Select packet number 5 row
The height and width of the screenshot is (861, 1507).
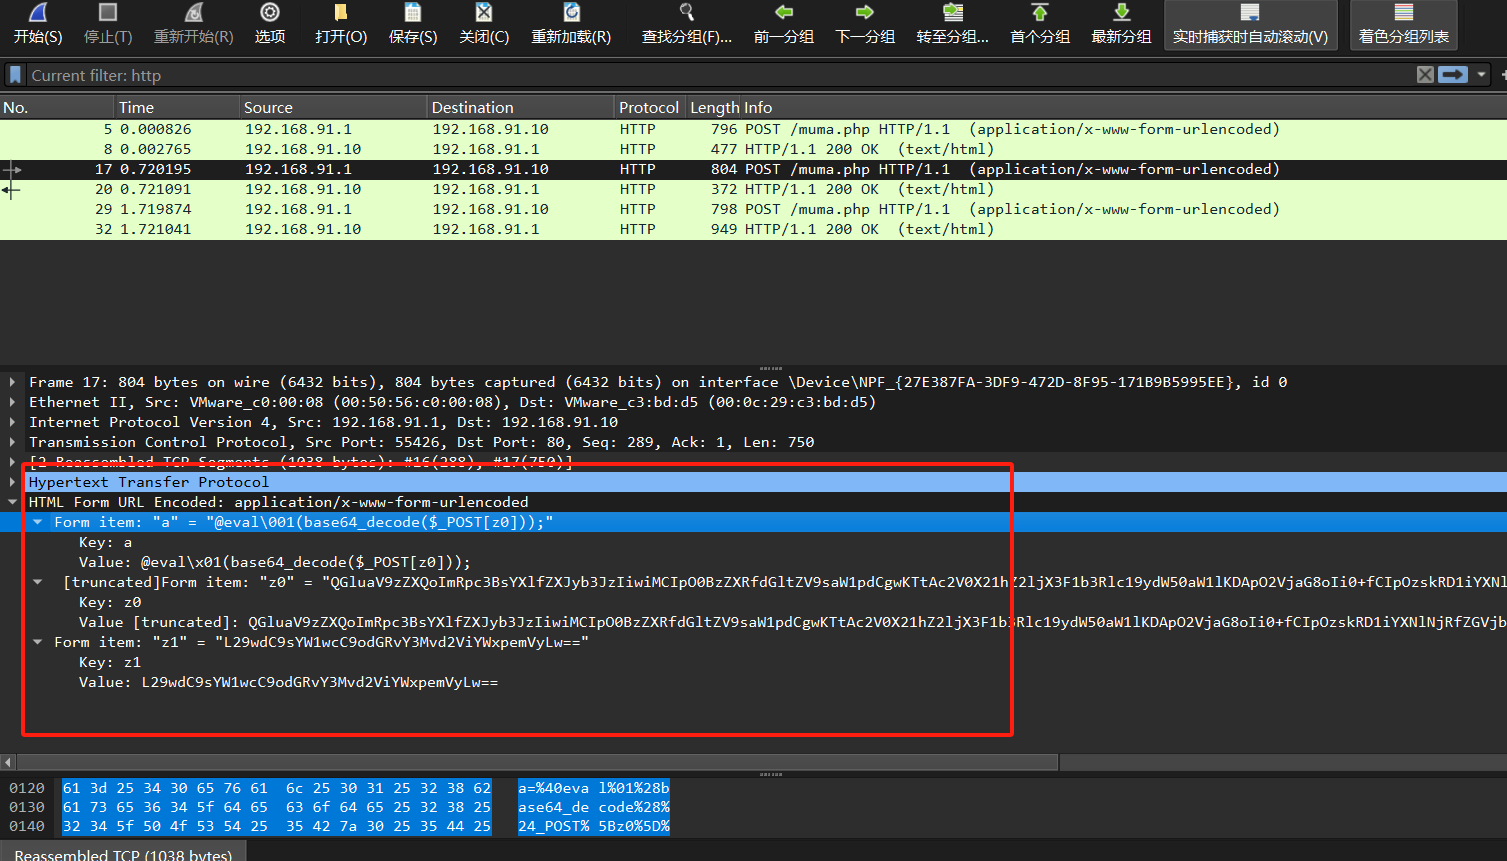753,129
